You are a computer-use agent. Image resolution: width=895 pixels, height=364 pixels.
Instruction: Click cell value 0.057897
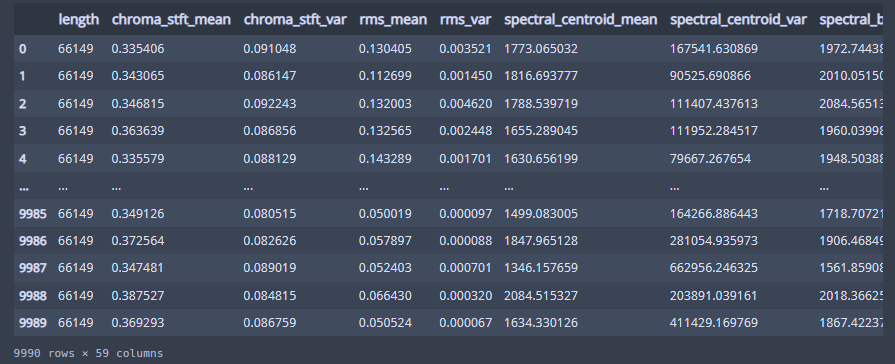(x=385, y=241)
